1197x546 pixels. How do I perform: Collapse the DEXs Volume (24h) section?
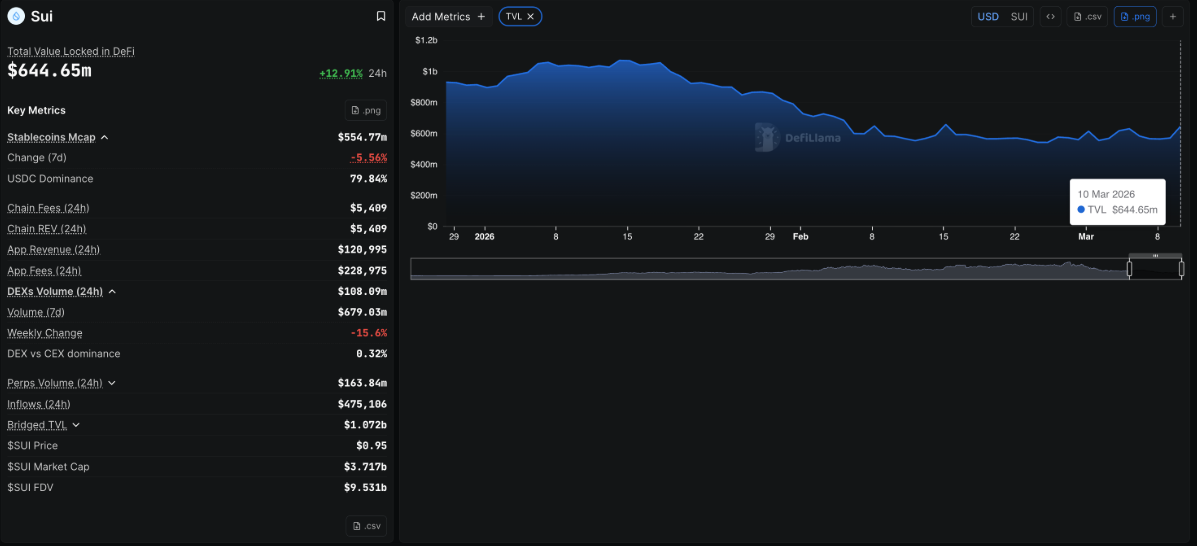pyautogui.click(x=112, y=292)
